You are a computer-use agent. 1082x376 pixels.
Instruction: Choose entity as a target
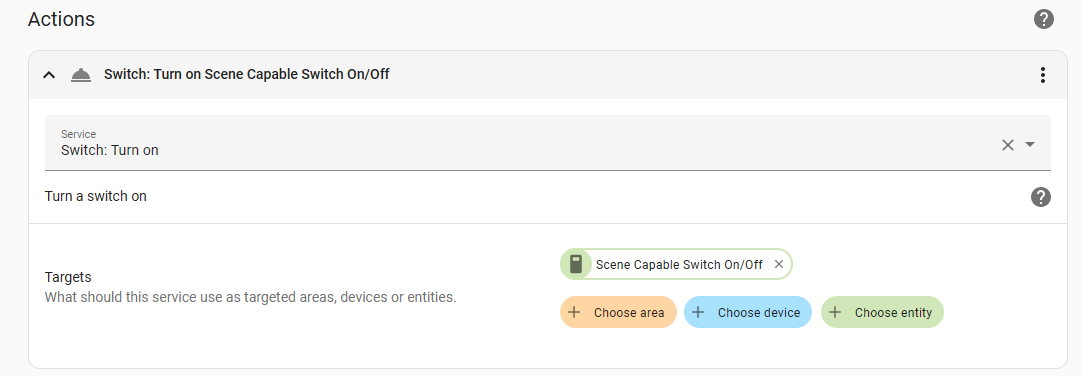(882, 313)
